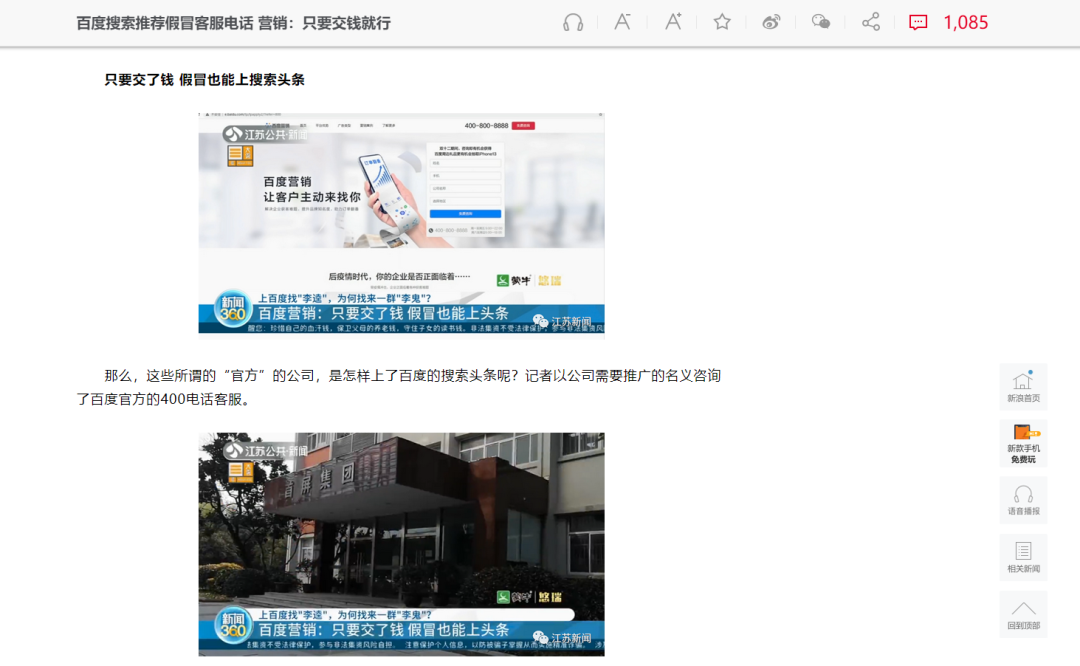Decrease font size with small A icon
This screenshot has width=1080, height=666.
pyautogui.click(x=622, y=23)
